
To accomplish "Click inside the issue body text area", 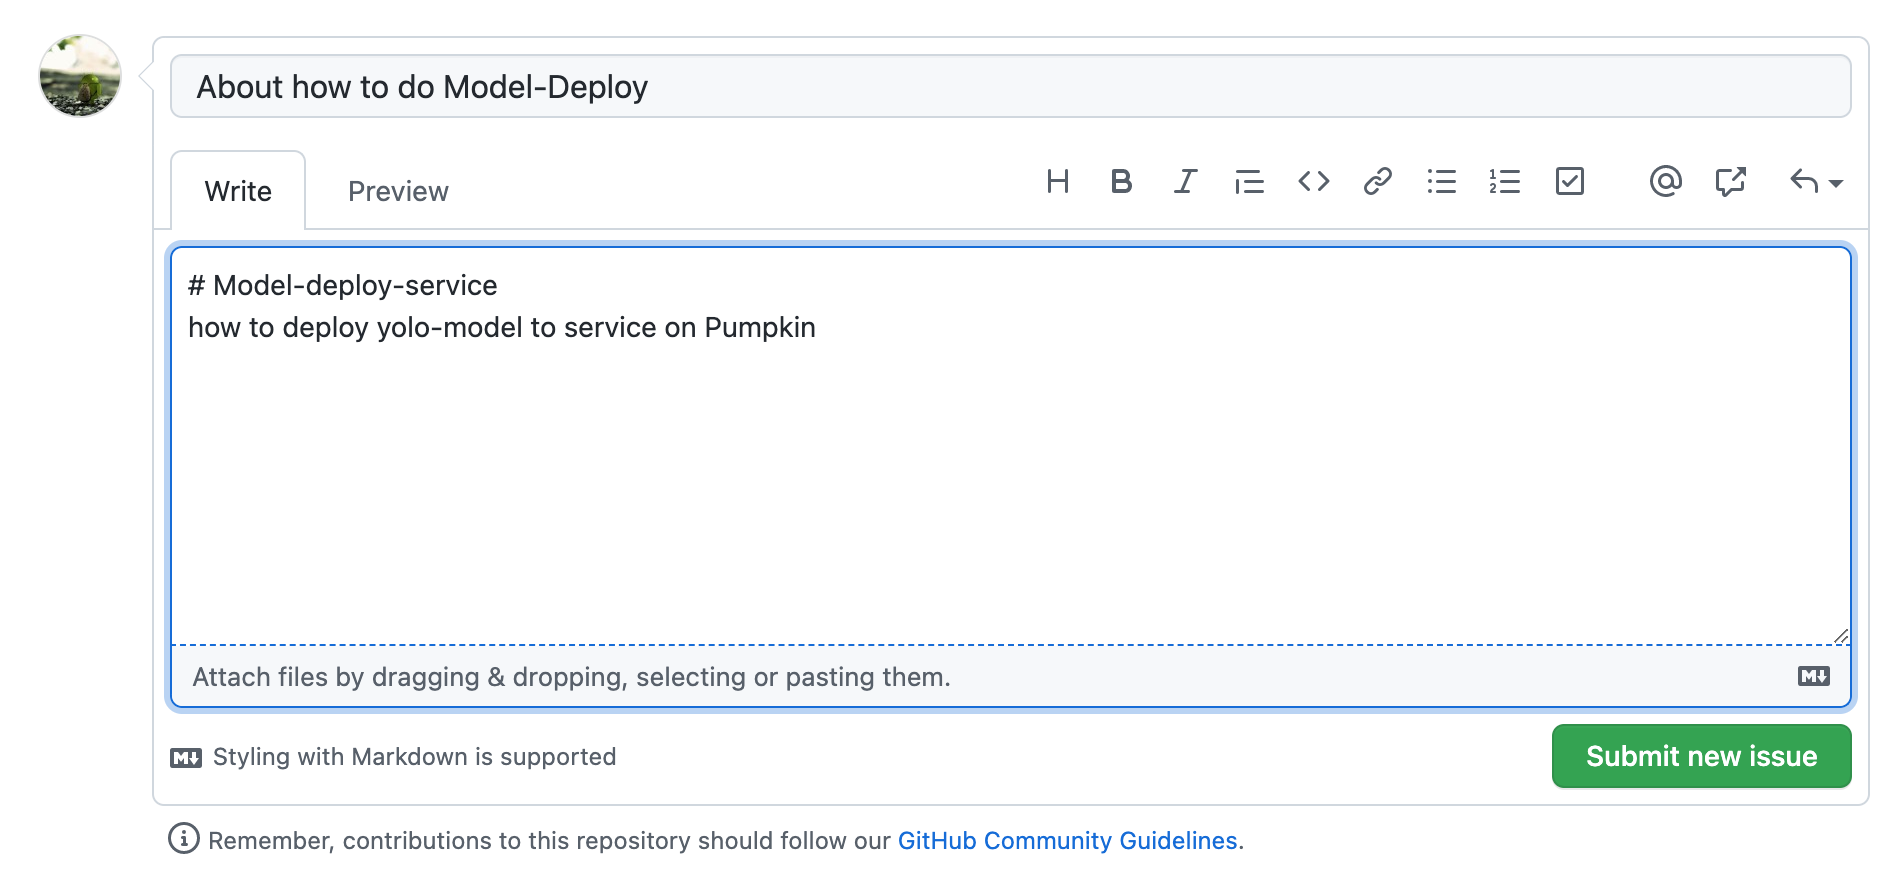I will pos(1010,446).
